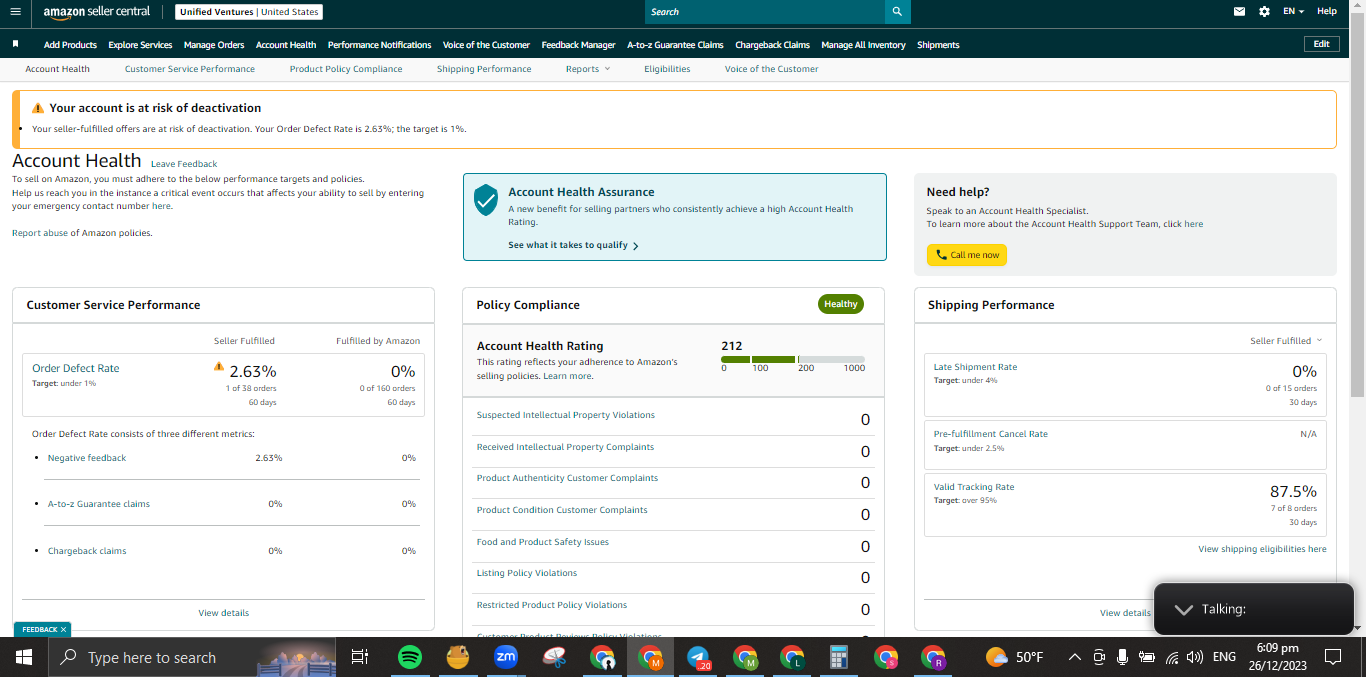Click the magnifier search button
The height and width of the screenshot is (677, 1366).
point(897,12)
